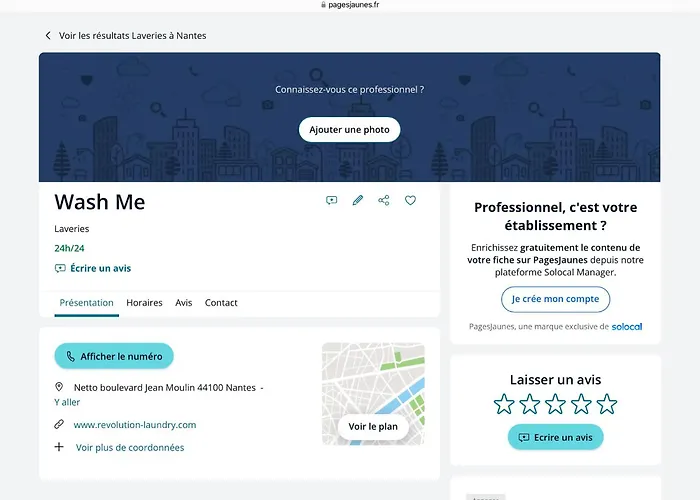
Task: Click the heart favorite icon
Action: 410,201
